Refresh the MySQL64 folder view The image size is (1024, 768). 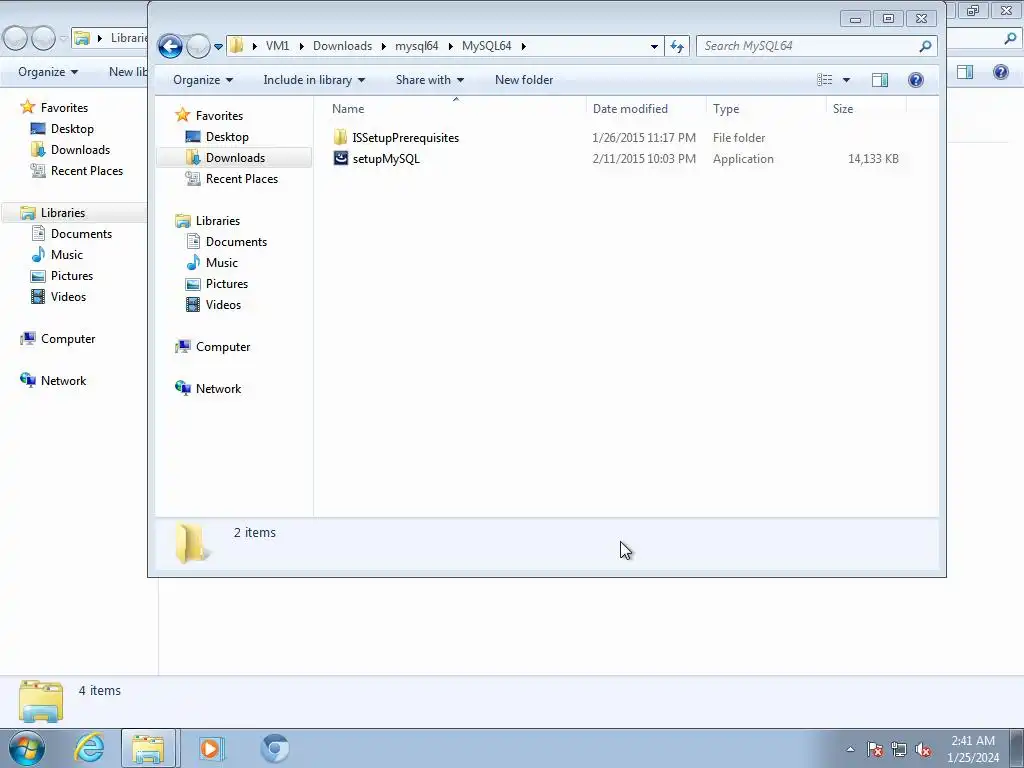(677, 46)
